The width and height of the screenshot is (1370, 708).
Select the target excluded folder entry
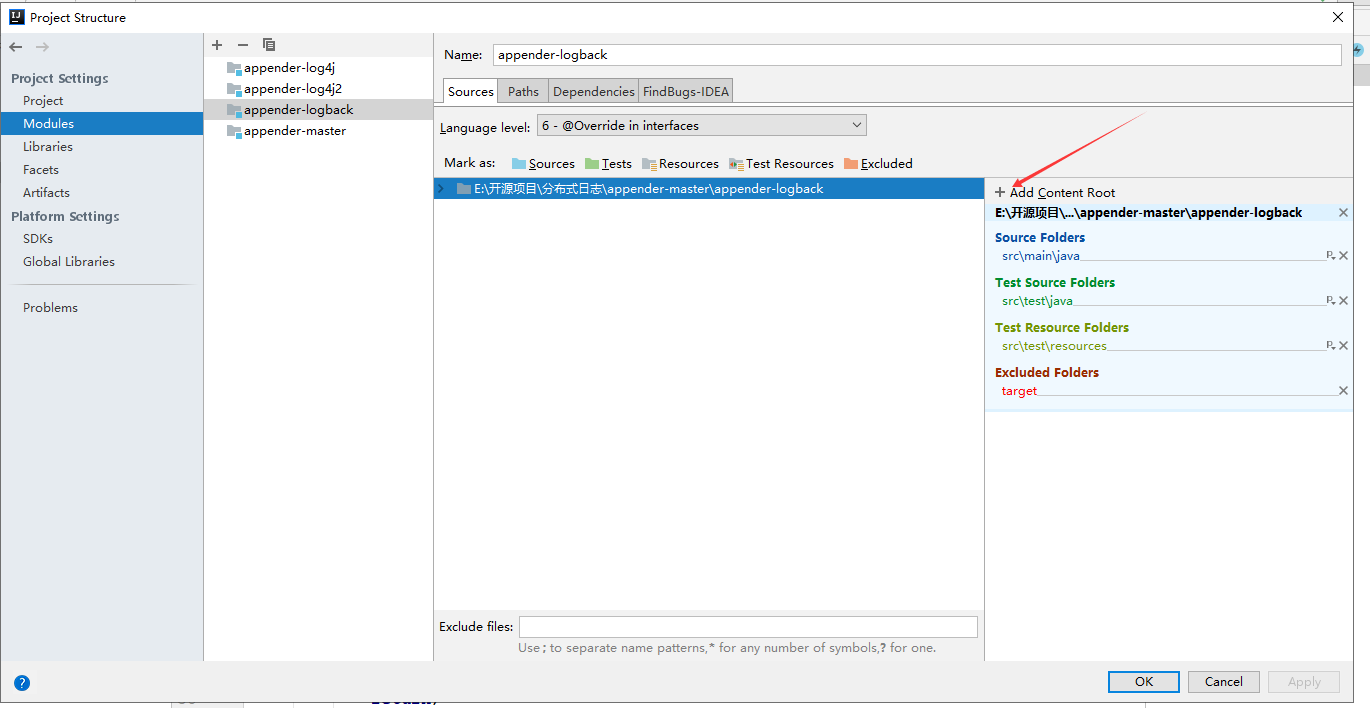pyautogui.click(x=1019, y=391)
